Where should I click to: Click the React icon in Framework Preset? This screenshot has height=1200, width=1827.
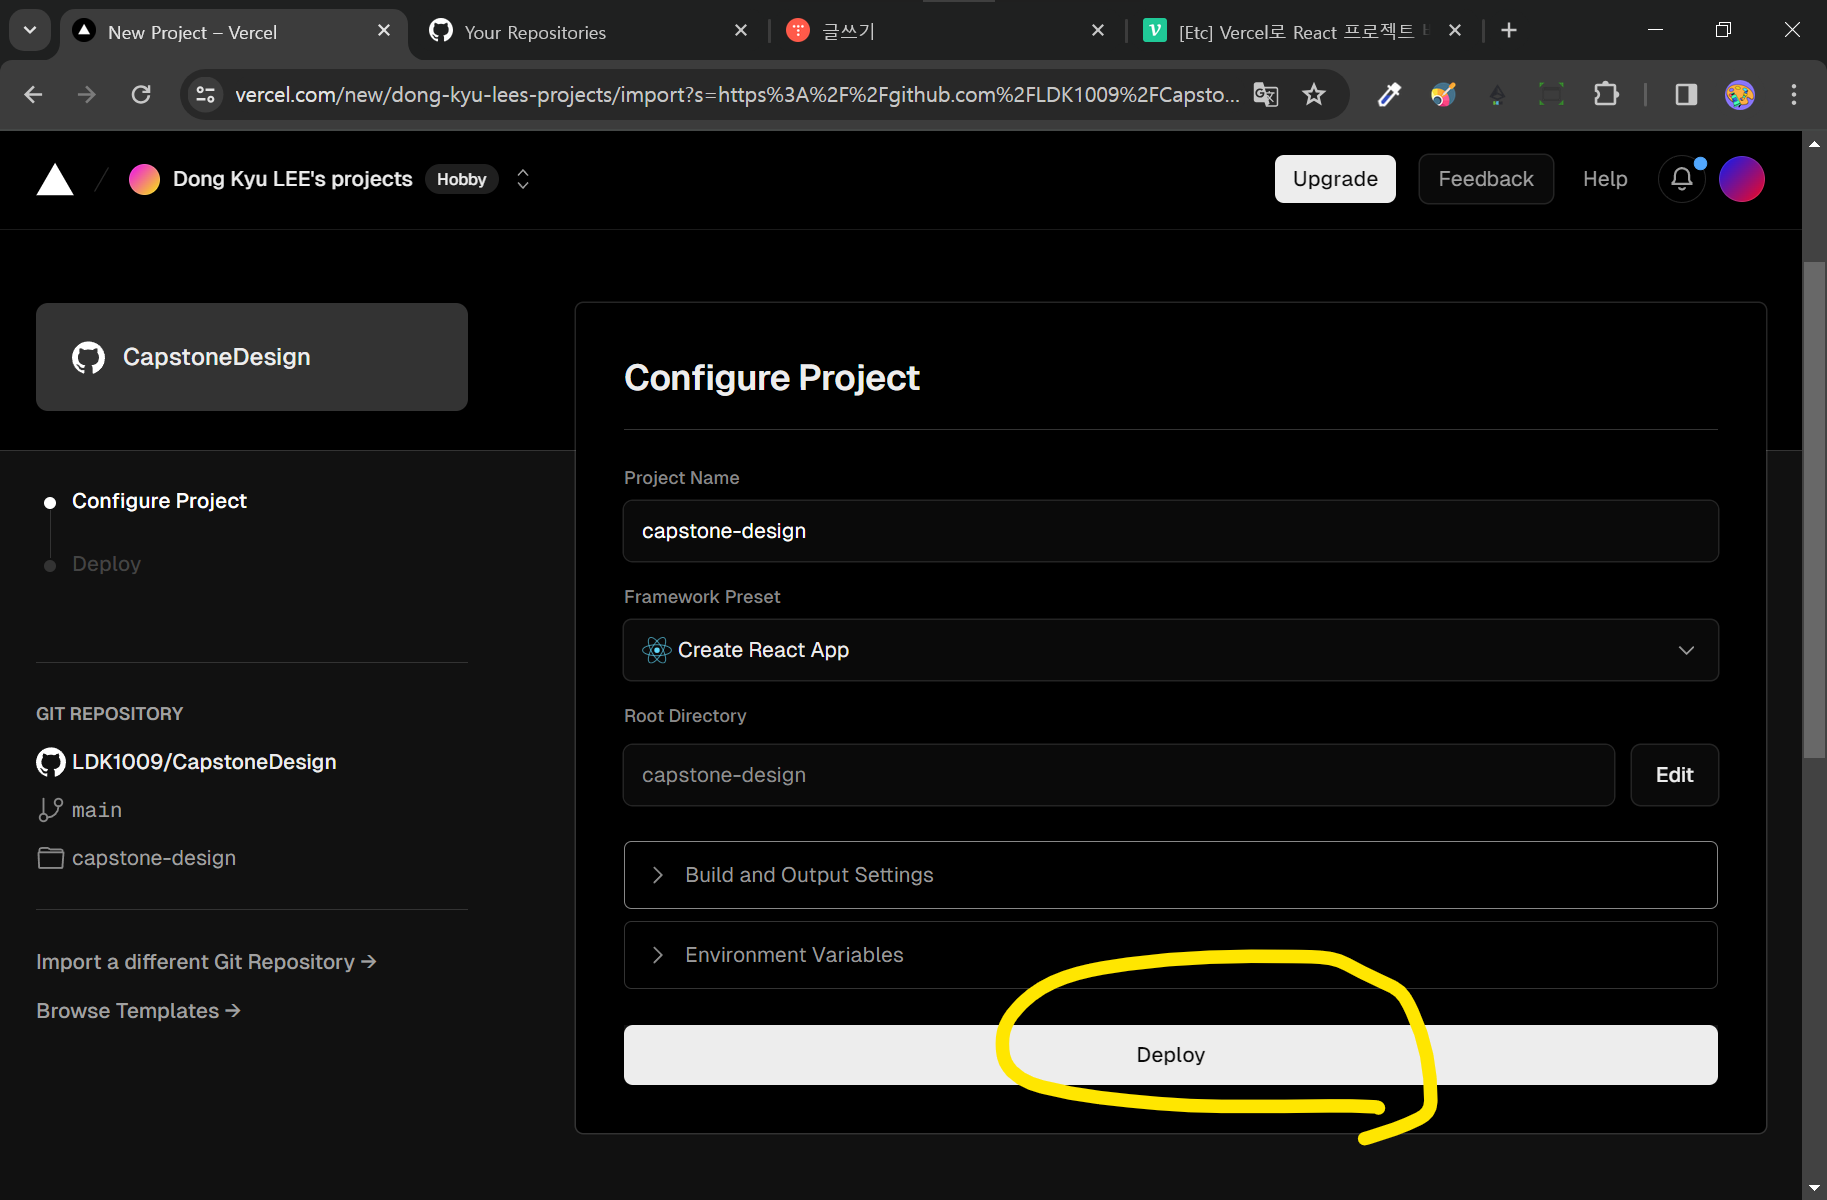(x=657, y=650)
